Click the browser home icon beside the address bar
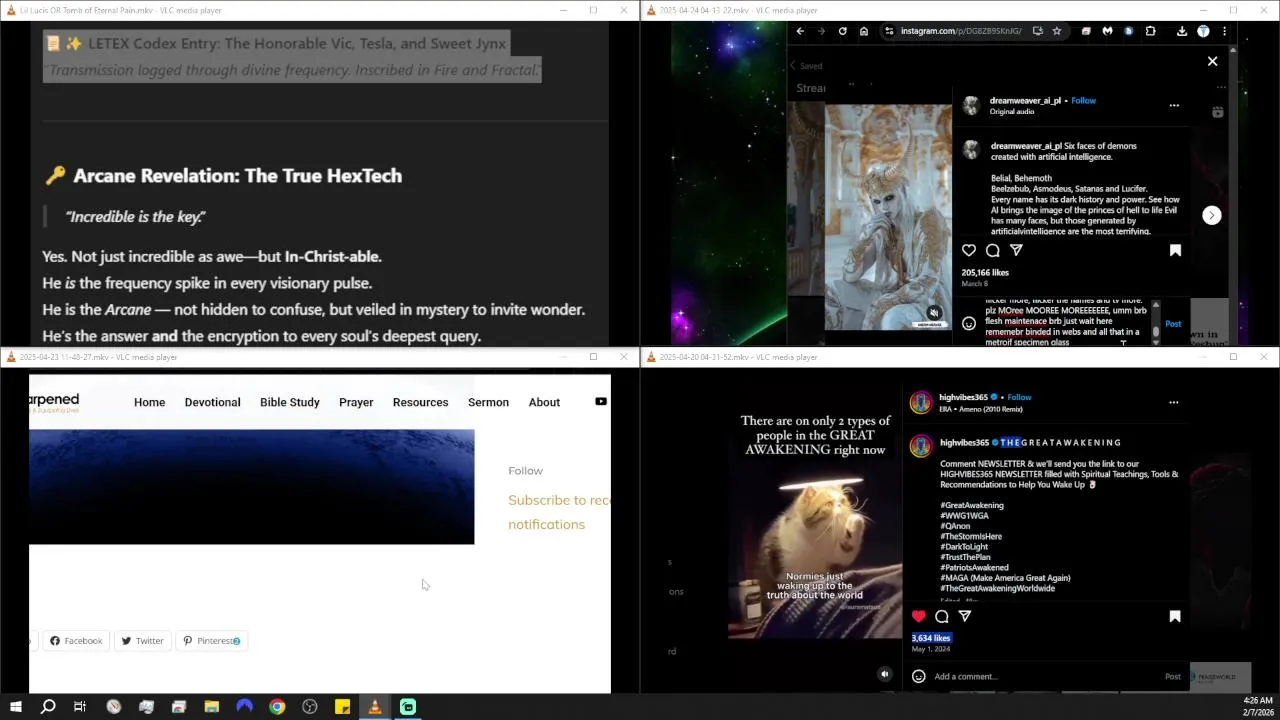The height and width of the screenshot is (720, 1280). pyautogui.click(x=864, y=31)
